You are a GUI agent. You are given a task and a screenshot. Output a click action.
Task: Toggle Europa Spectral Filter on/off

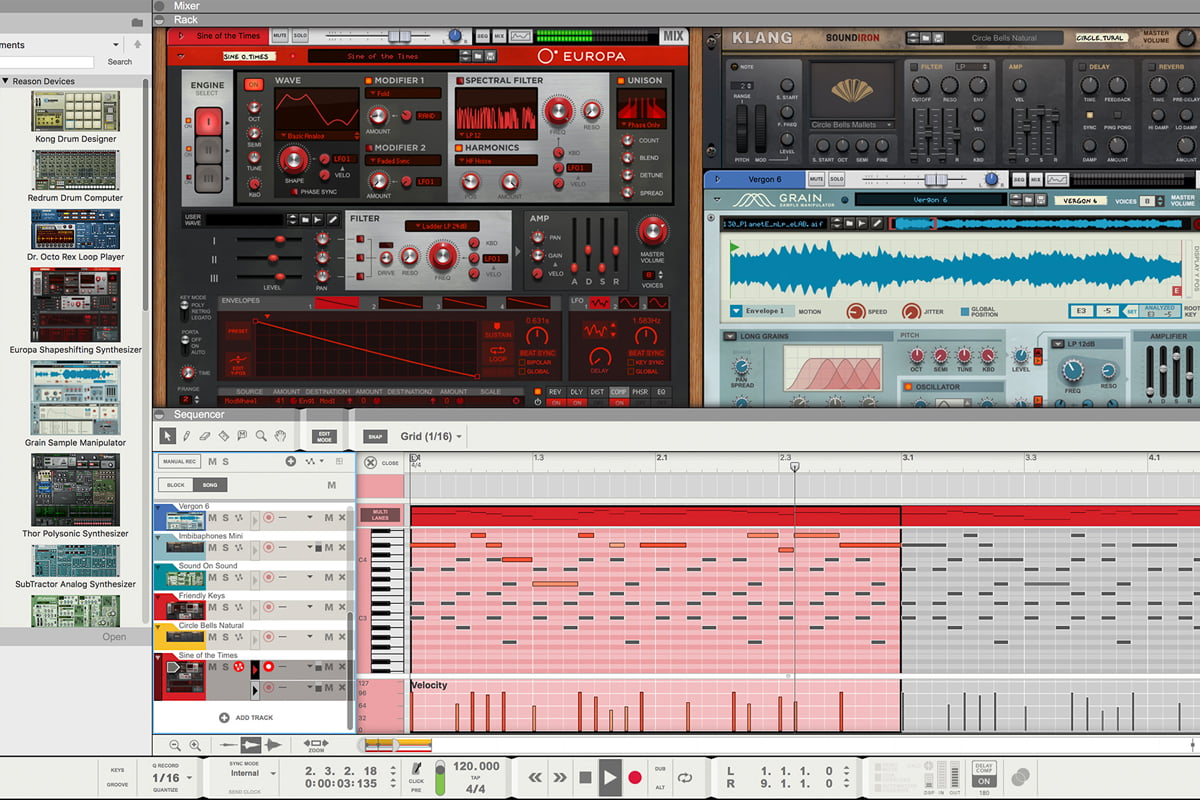(x=459, y=80)
